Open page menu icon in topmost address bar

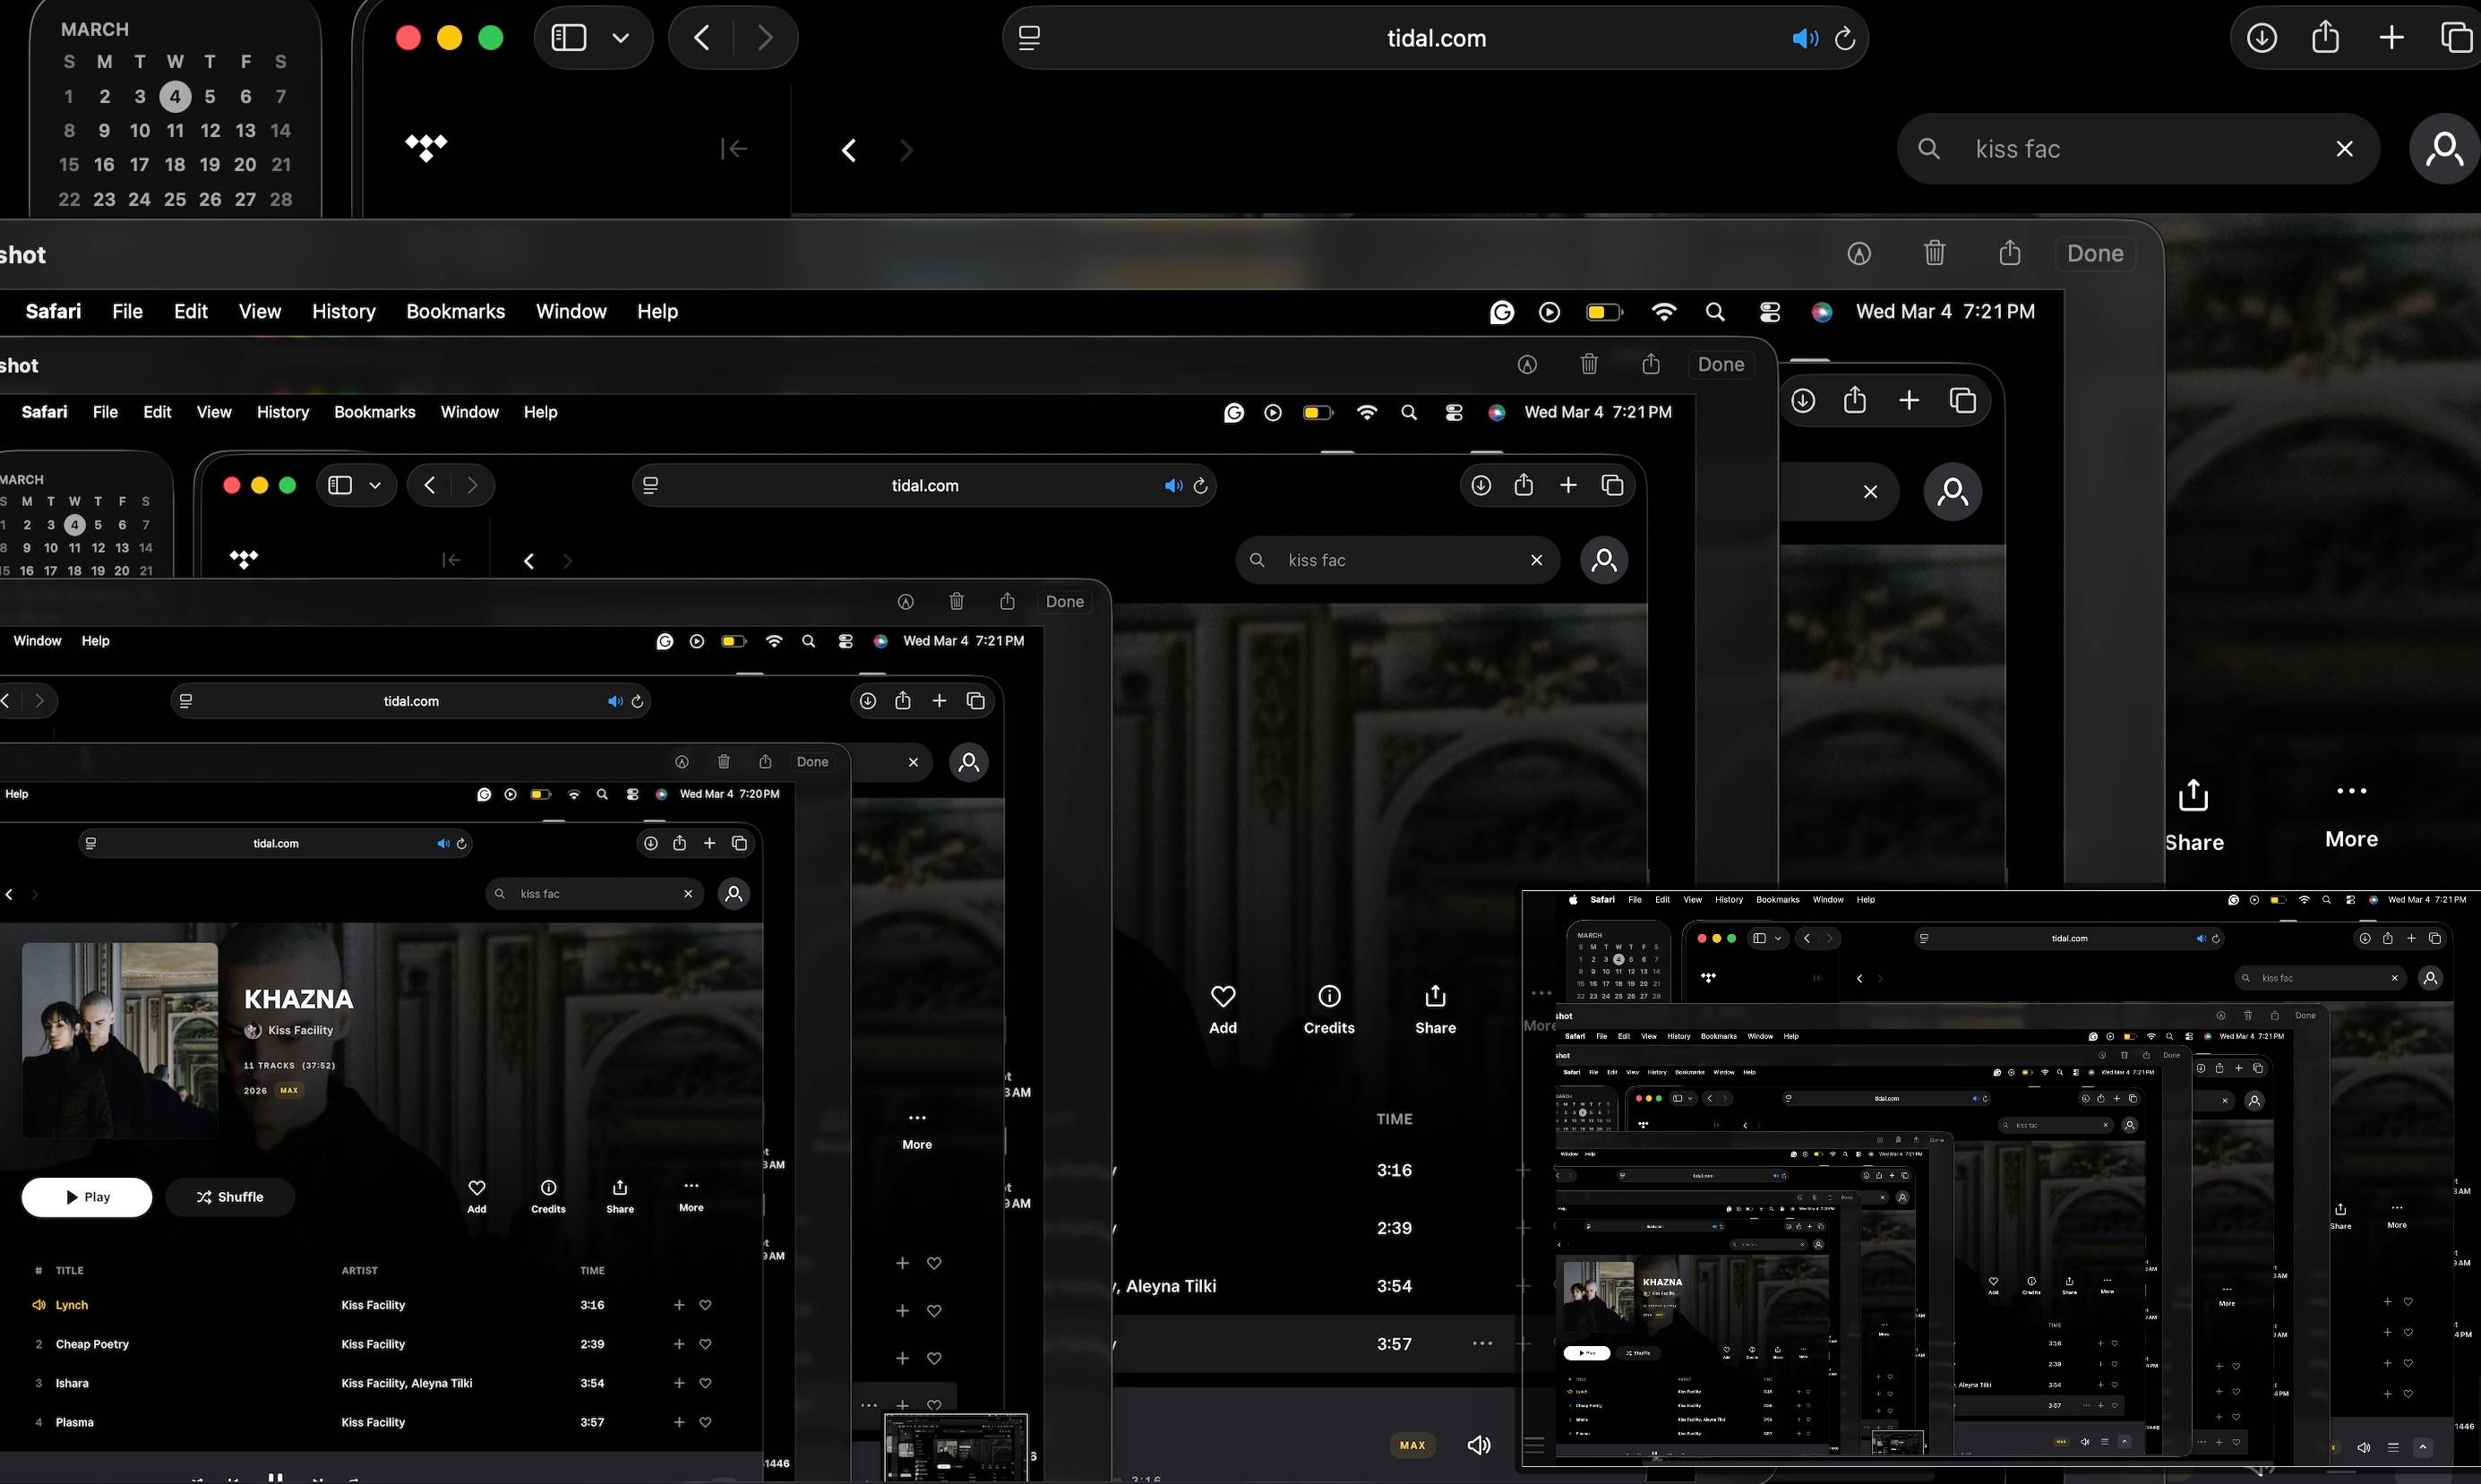pyautogui.click(x=1029, y=38)
